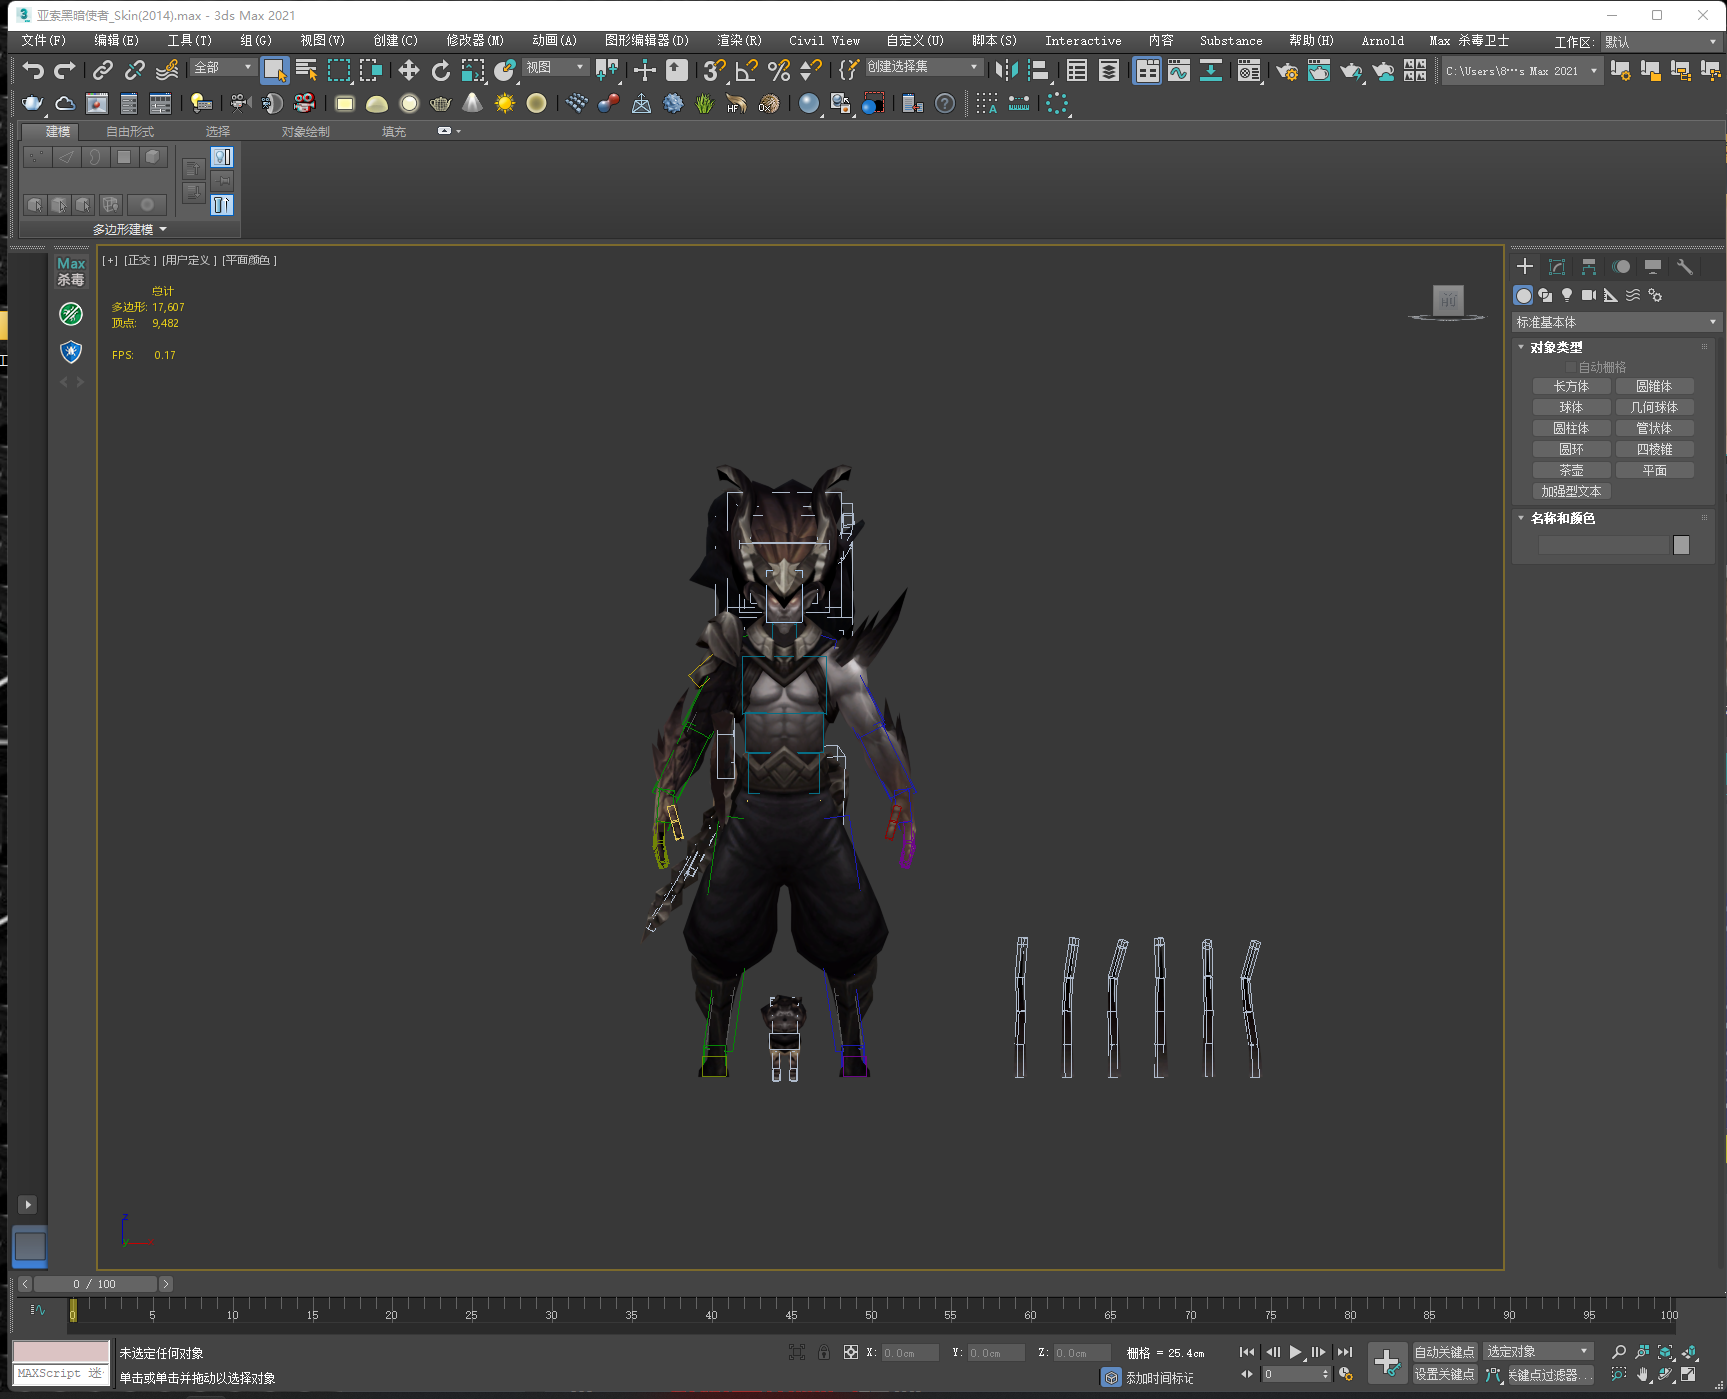The height and width of the screenshot is (1399, 1727).
Task: Click the object name input field
Action: pyautogui.click(x=1604, y=545)
